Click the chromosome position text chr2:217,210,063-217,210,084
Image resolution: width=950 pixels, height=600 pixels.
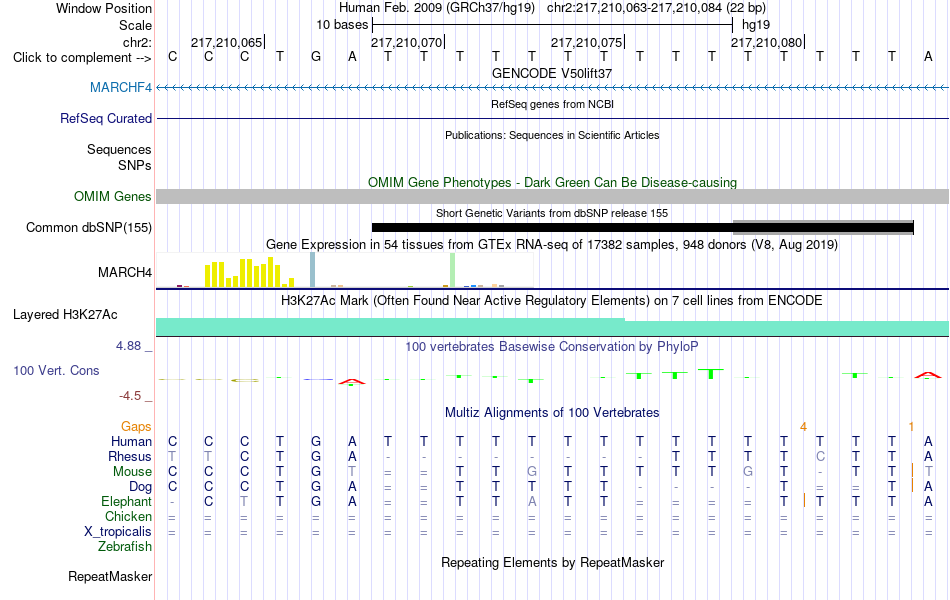(634, 8)
